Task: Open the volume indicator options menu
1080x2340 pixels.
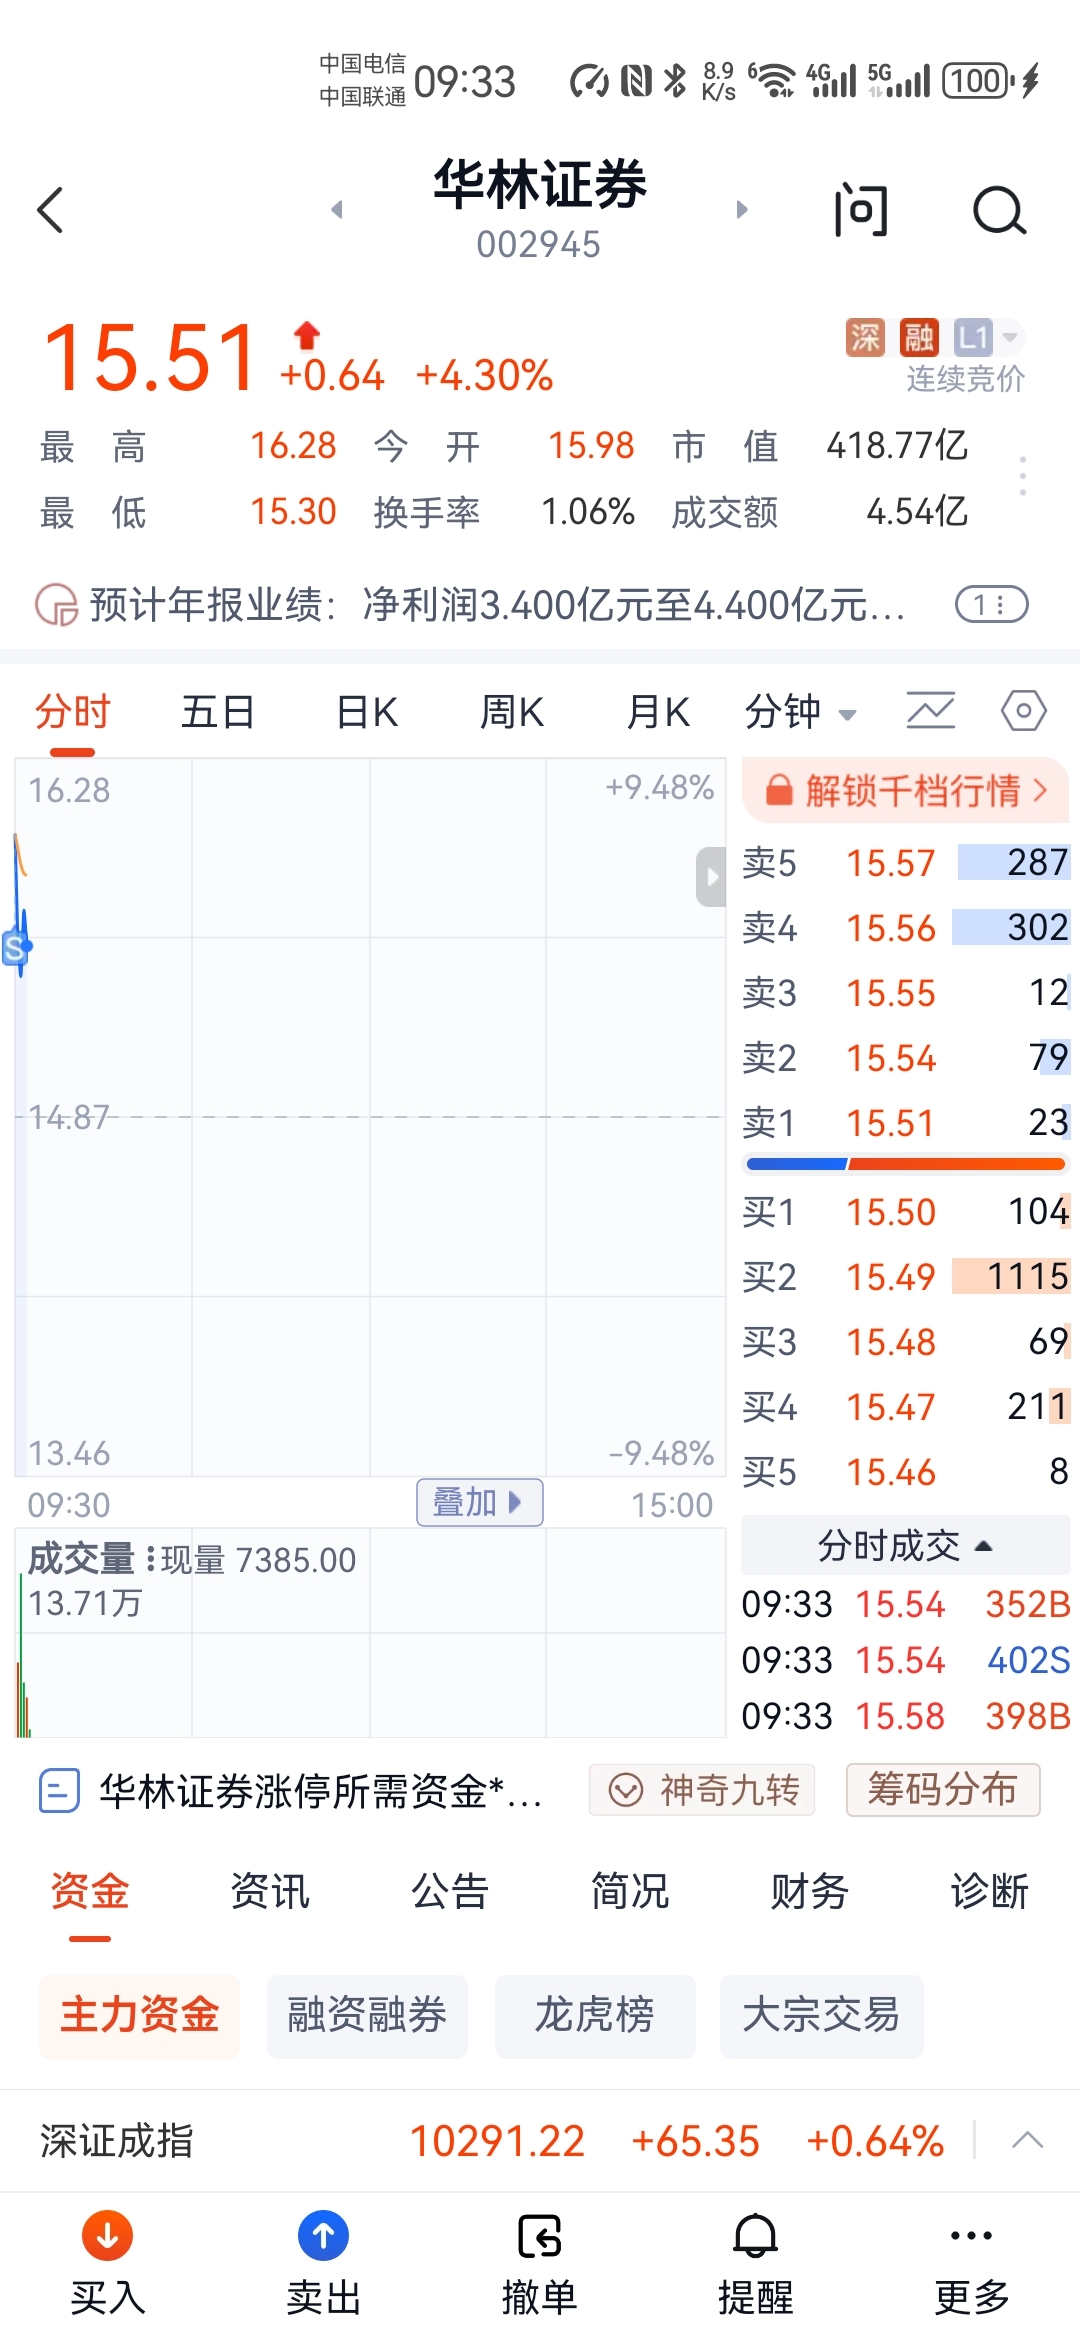Action: pyautogui.click(x=151, y=1559)
